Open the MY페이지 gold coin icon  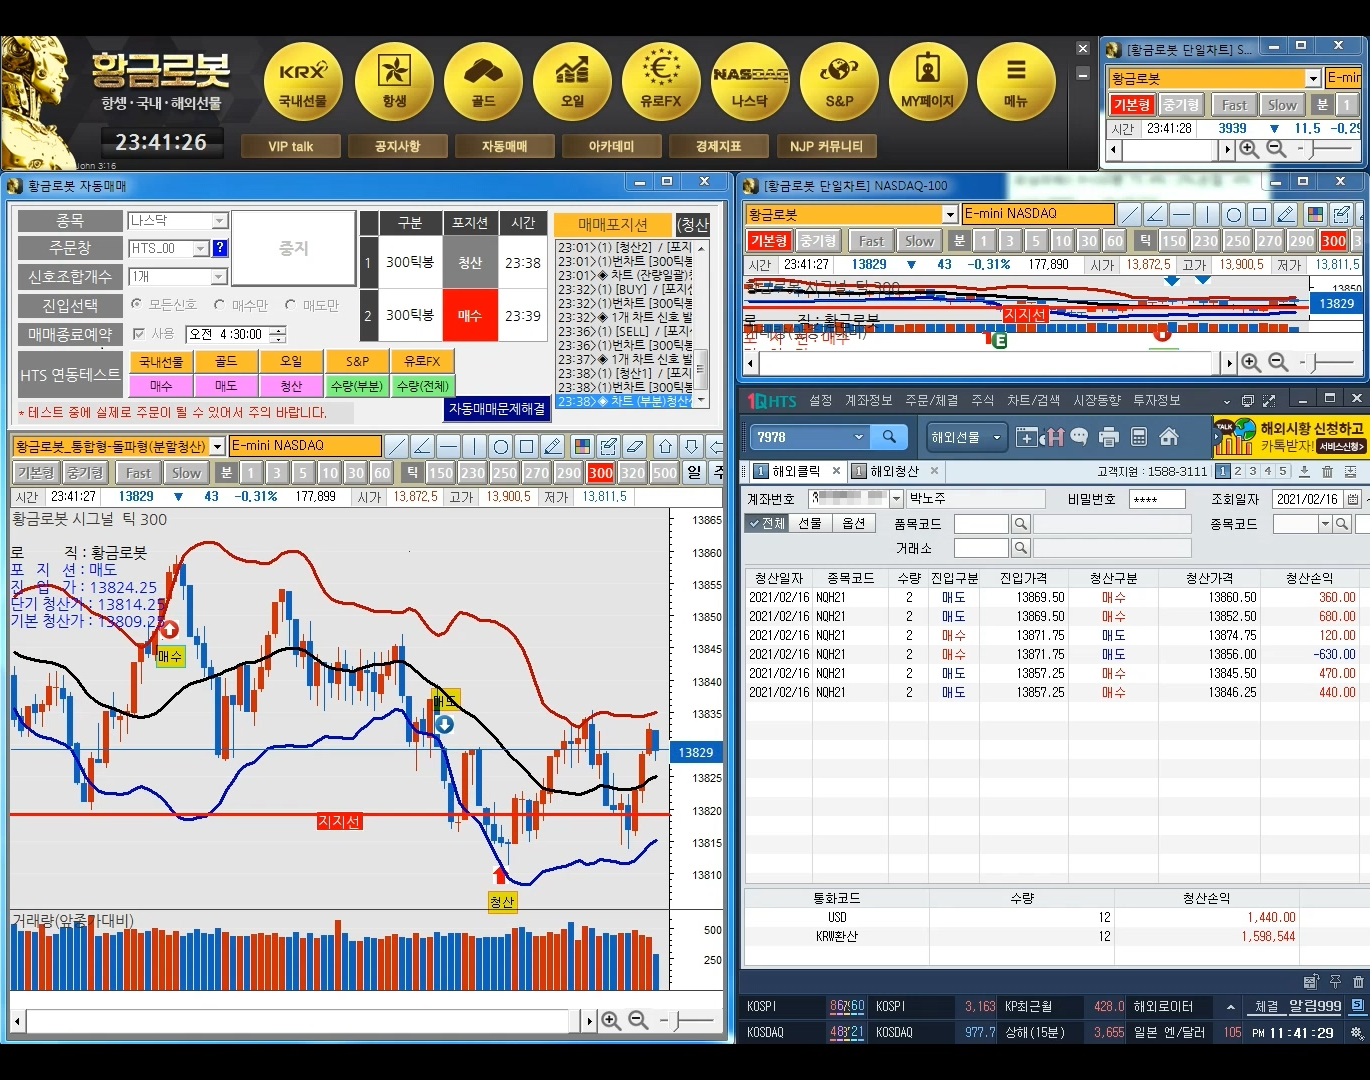[928, 82]
